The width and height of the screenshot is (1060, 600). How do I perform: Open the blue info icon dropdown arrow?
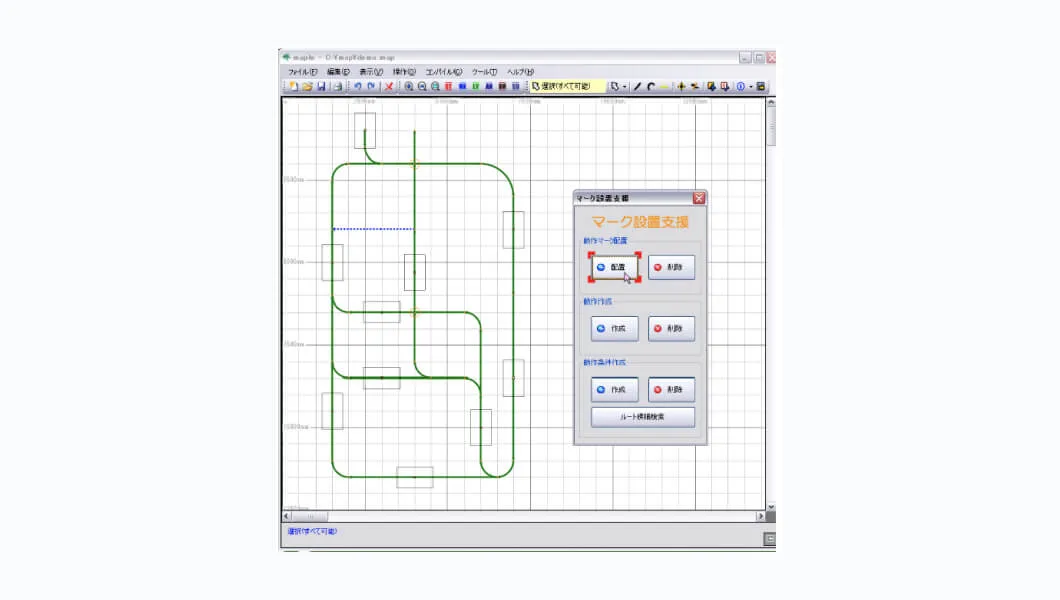coord(751,87)
